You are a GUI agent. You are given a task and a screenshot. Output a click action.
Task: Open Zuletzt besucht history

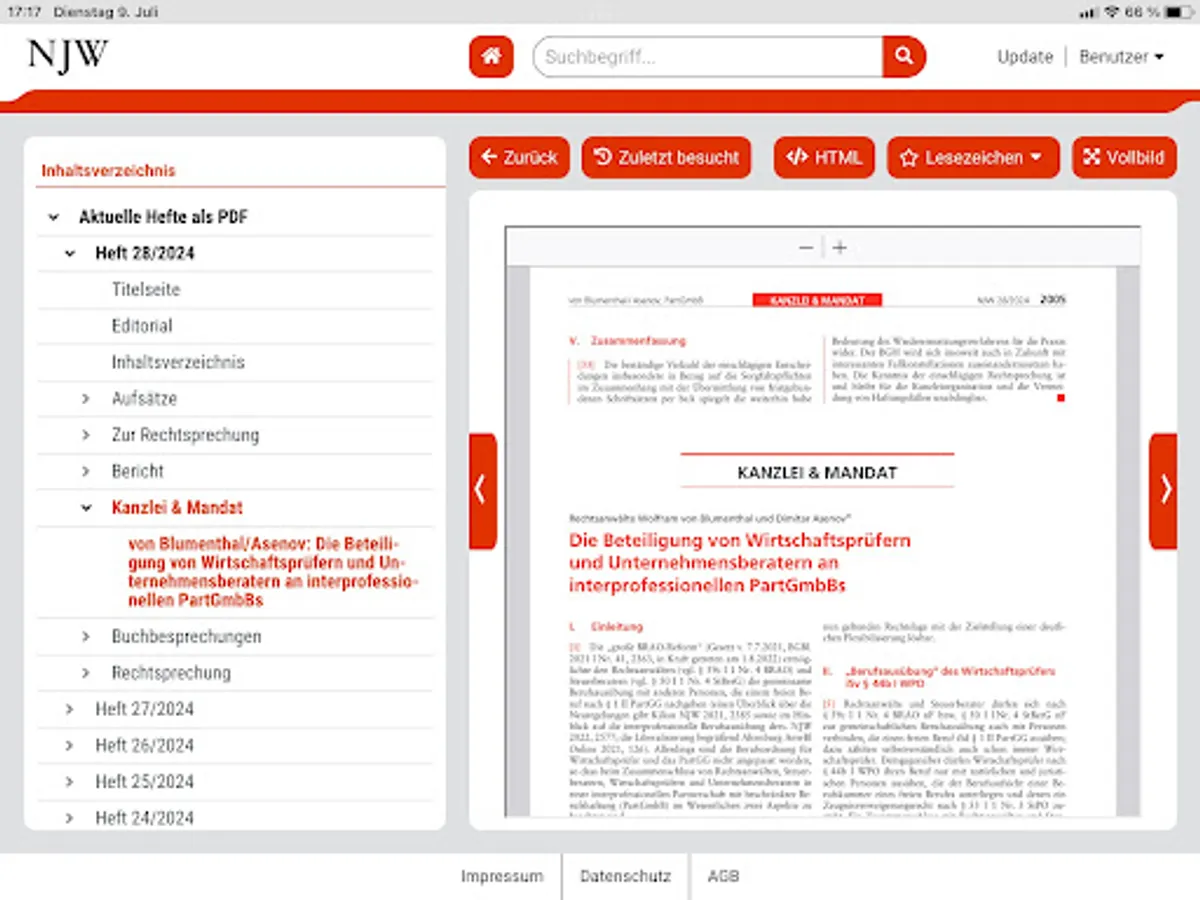tap(665, 157)
